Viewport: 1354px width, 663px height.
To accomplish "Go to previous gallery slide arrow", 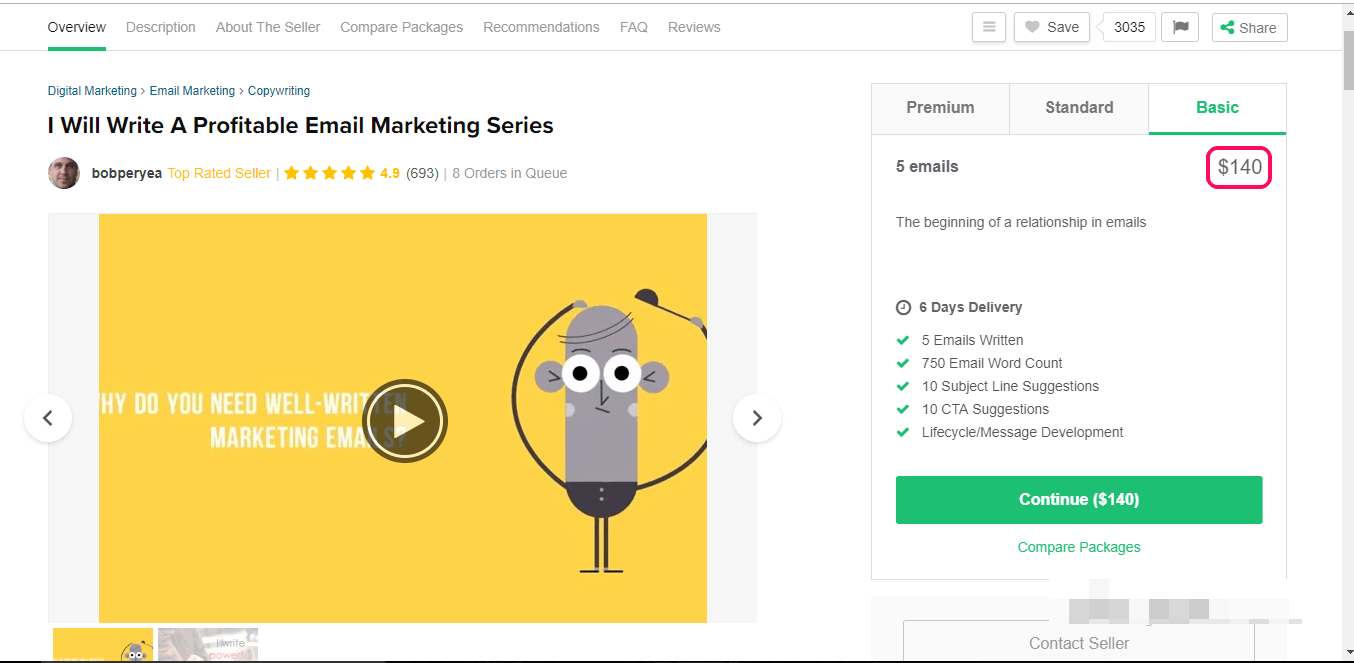I will click(48, 418).
